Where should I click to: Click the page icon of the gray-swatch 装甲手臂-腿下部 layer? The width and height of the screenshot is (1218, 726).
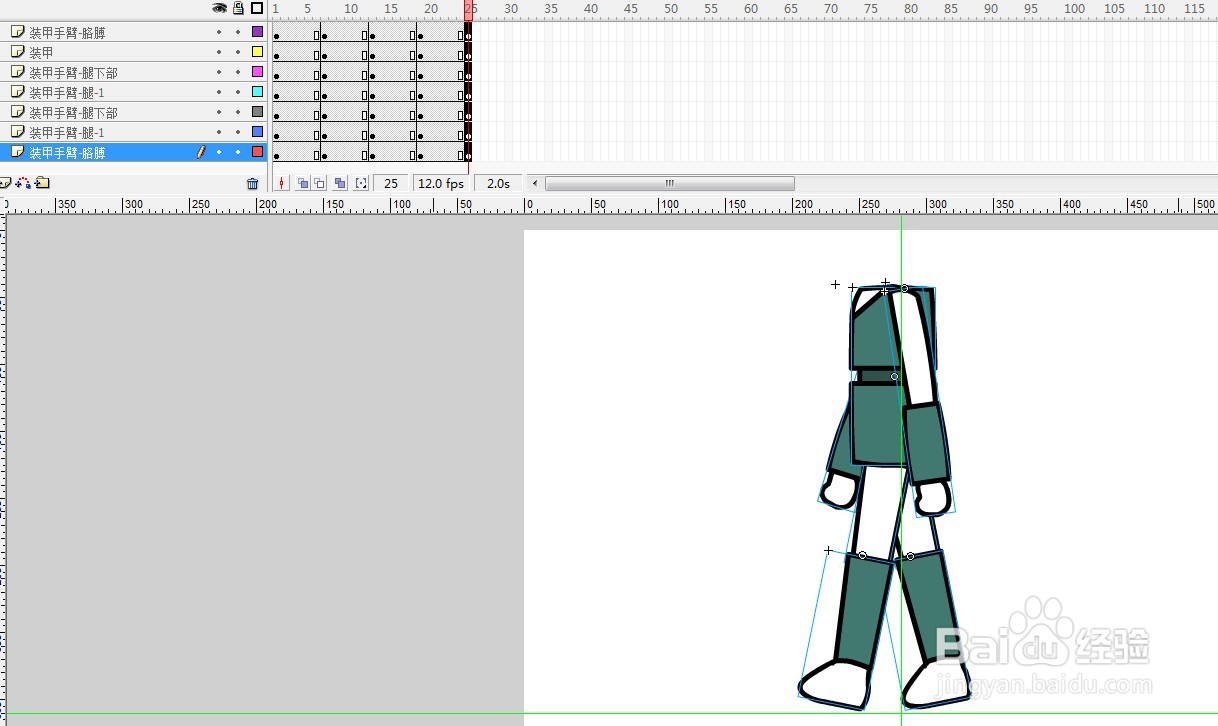(x=17, y=112)
